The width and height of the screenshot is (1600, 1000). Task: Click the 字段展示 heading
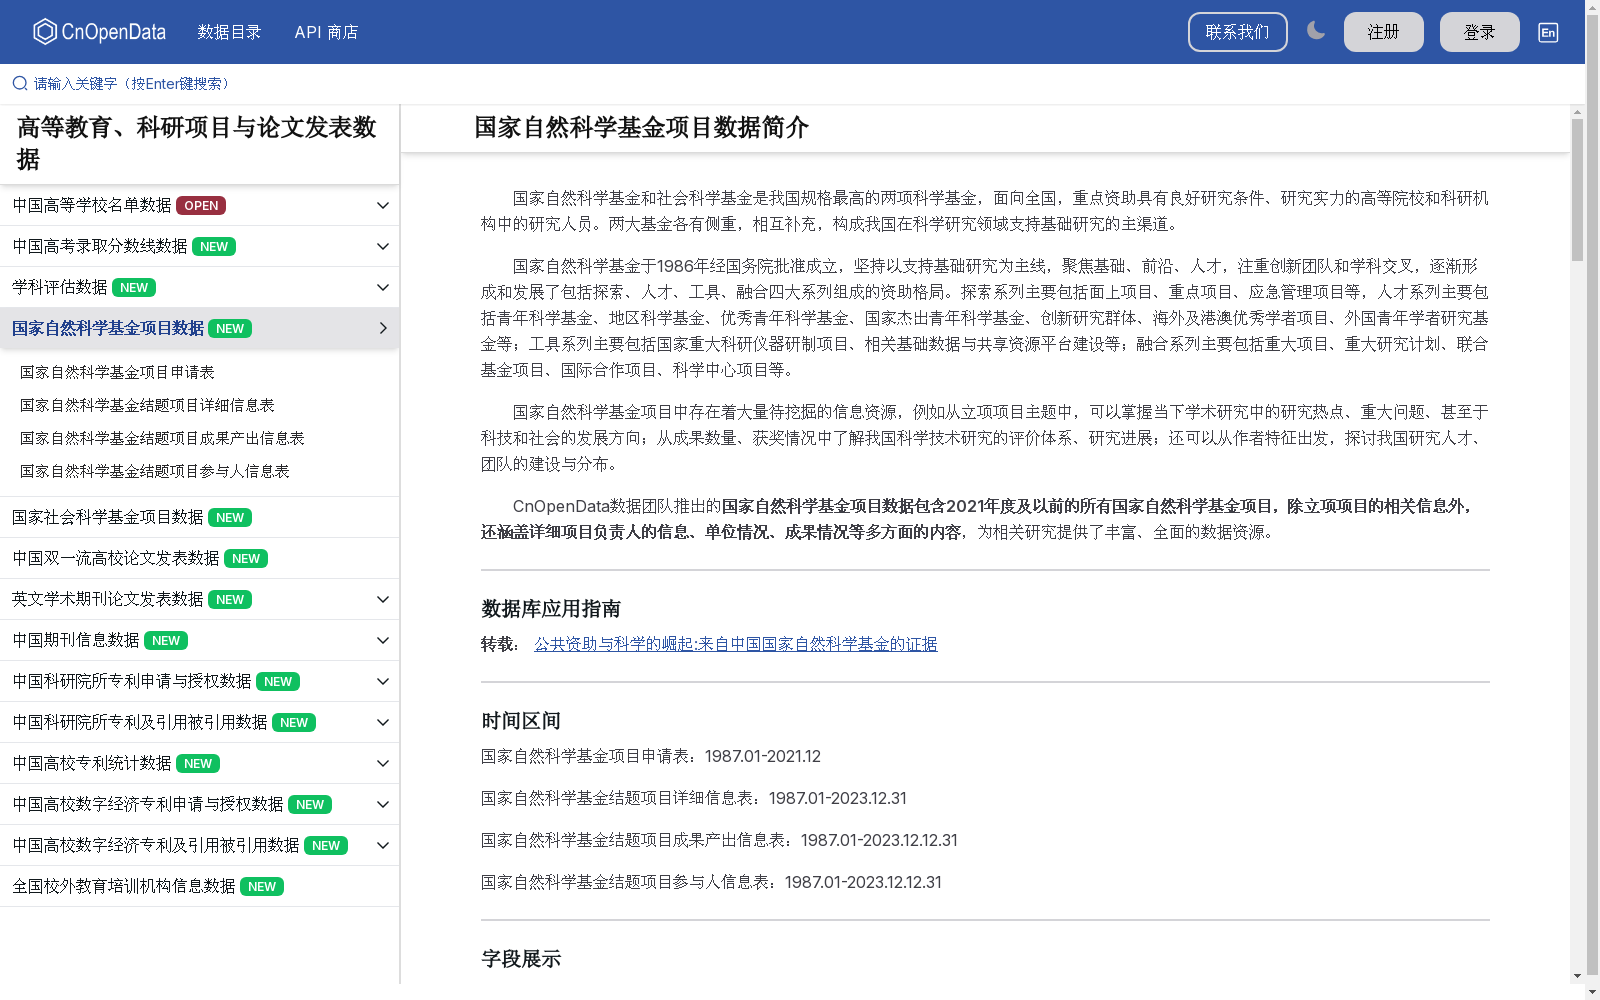pos(521,959)
